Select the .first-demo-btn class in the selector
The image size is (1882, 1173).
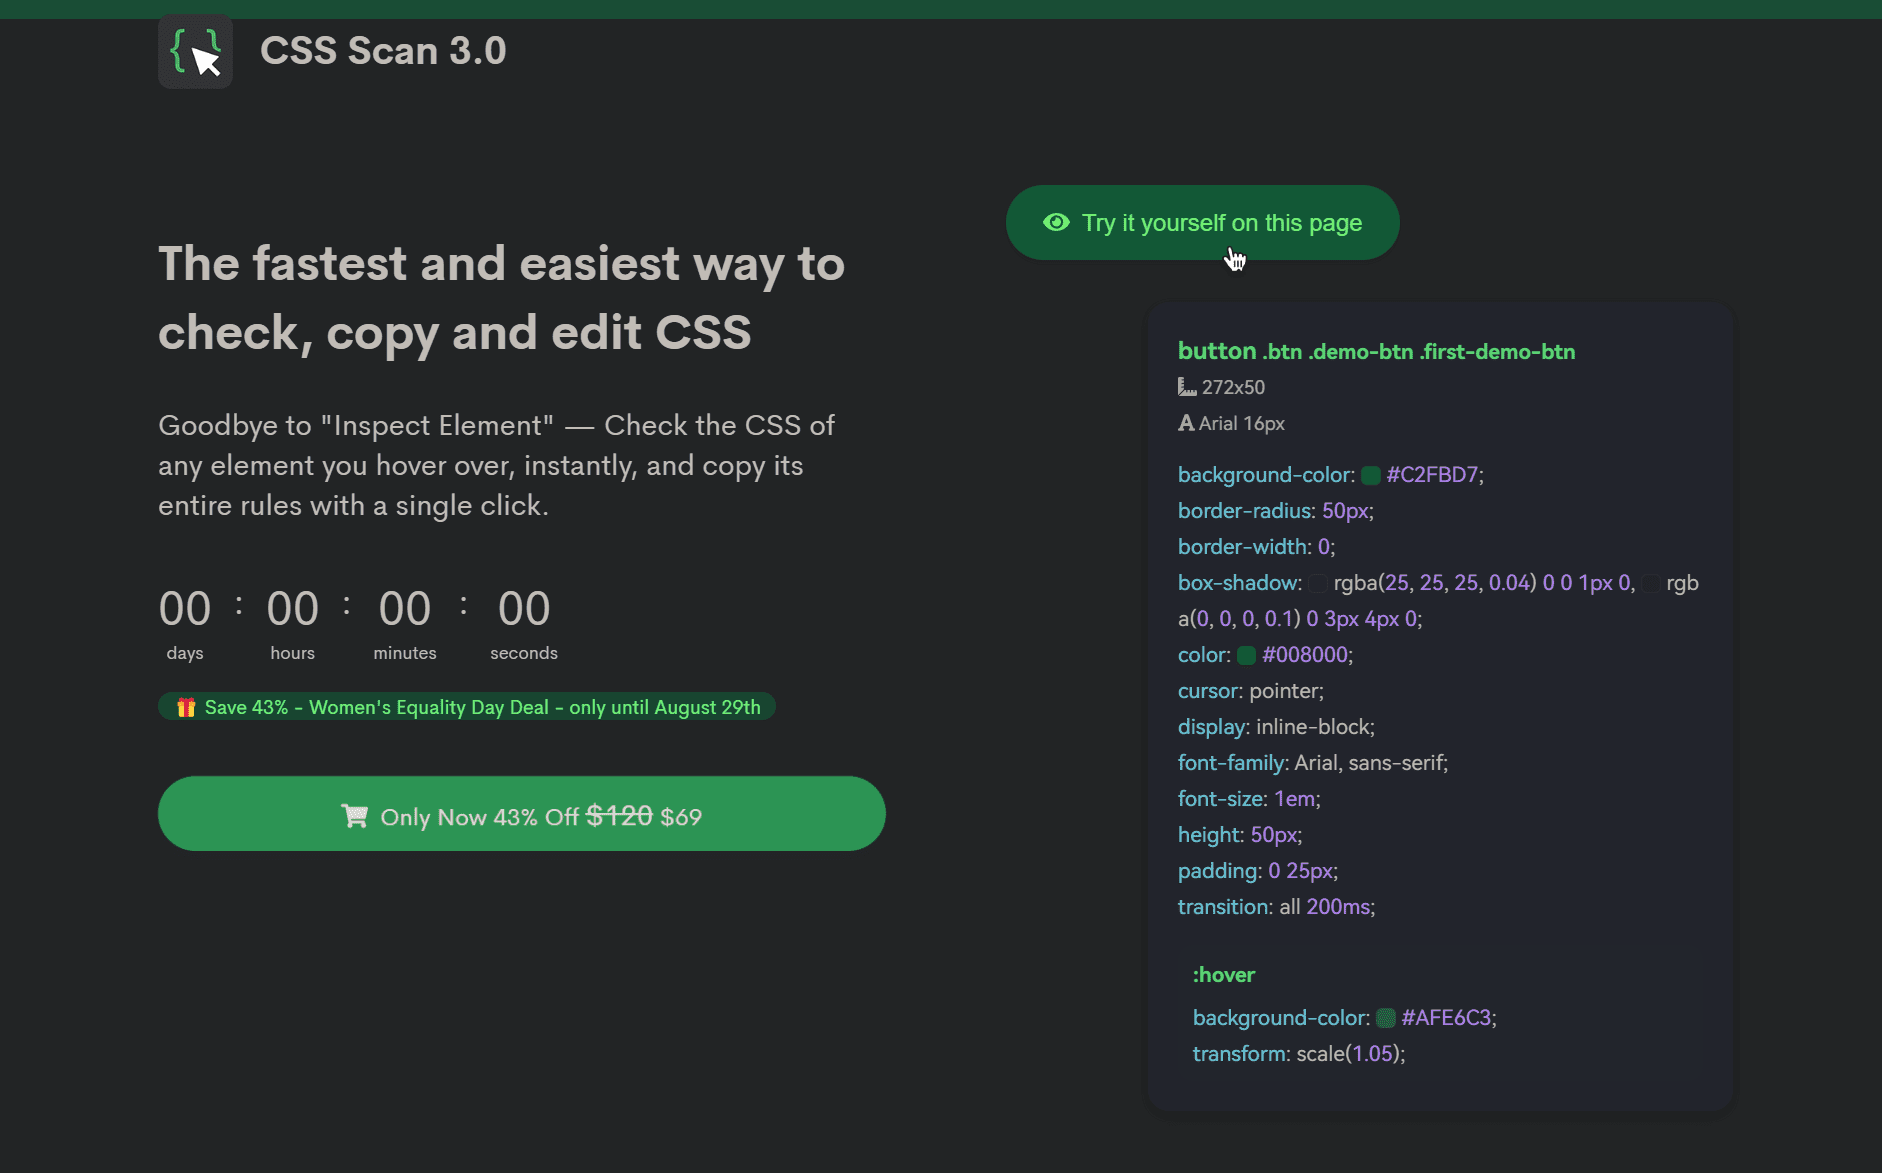click(1497, 351)
